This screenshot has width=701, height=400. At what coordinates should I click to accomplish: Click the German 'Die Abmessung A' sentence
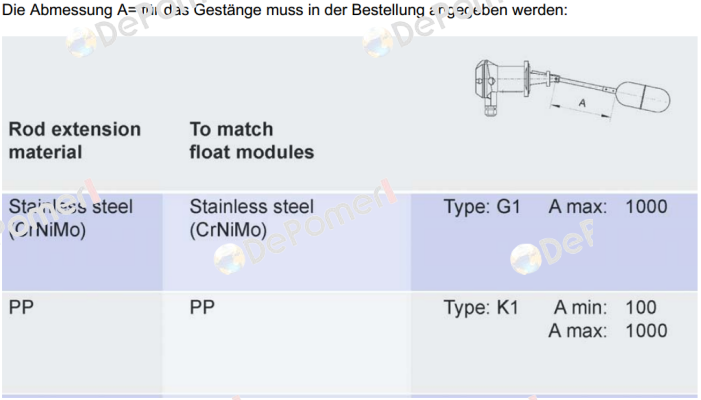click(284, 9)
